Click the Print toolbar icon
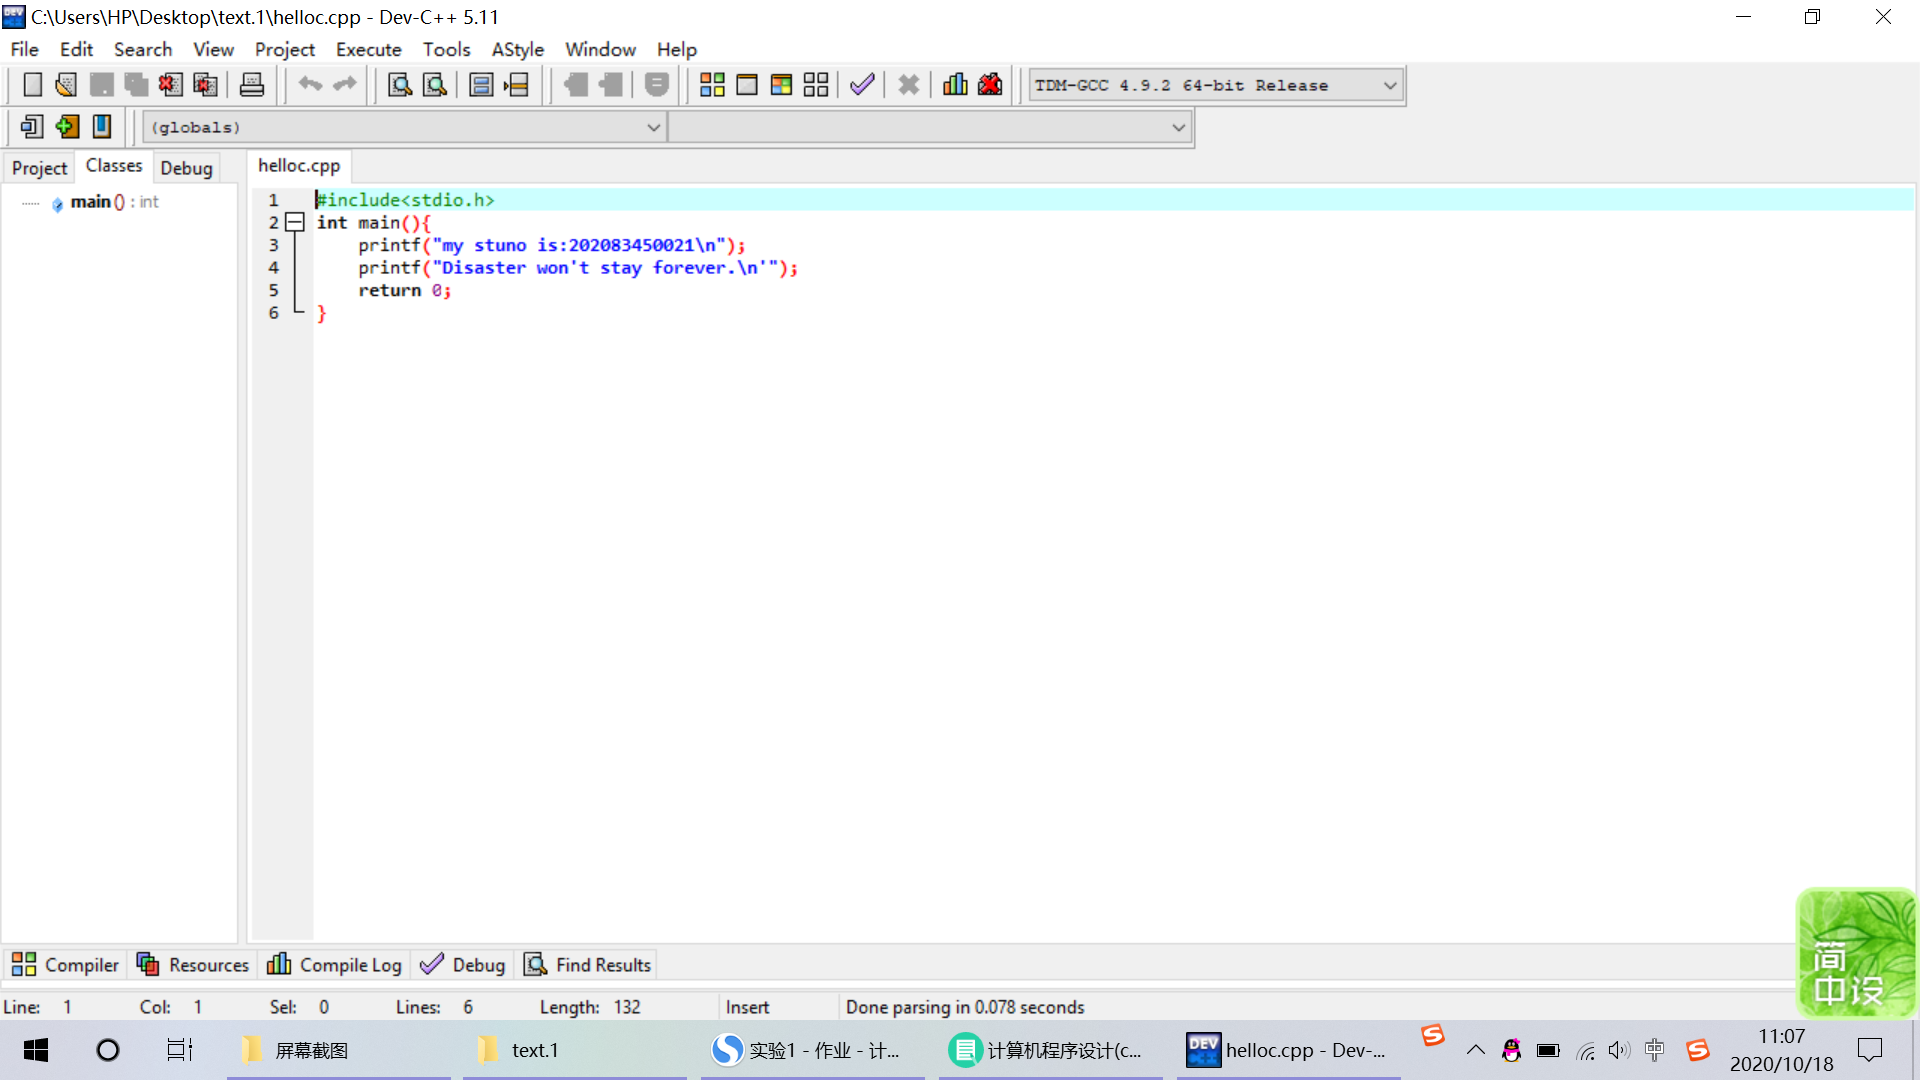 (x=252, y=85)
